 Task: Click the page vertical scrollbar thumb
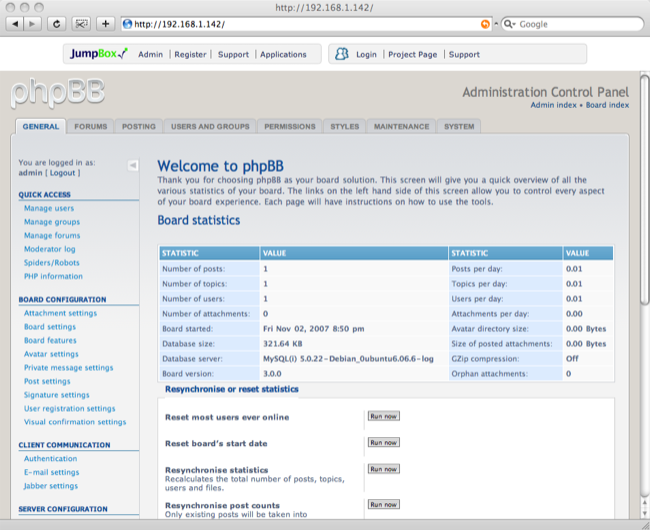(644, 190)
